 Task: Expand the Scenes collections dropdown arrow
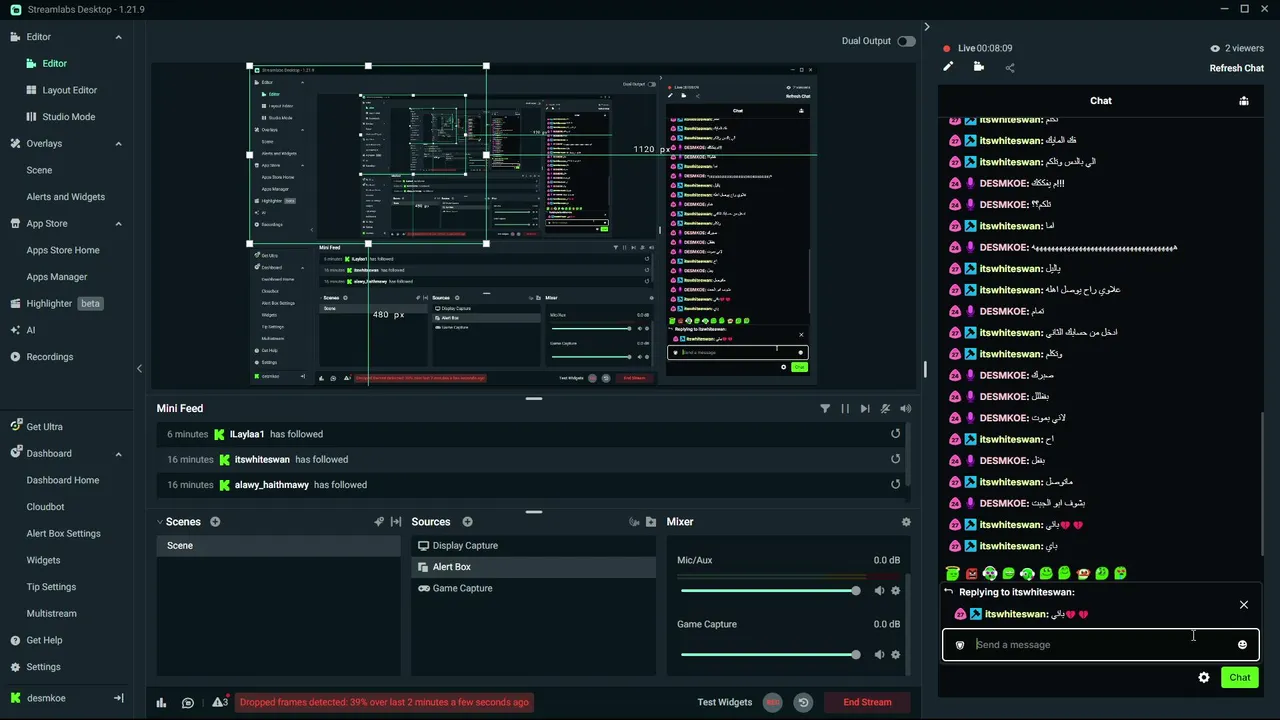pos(160,522)
